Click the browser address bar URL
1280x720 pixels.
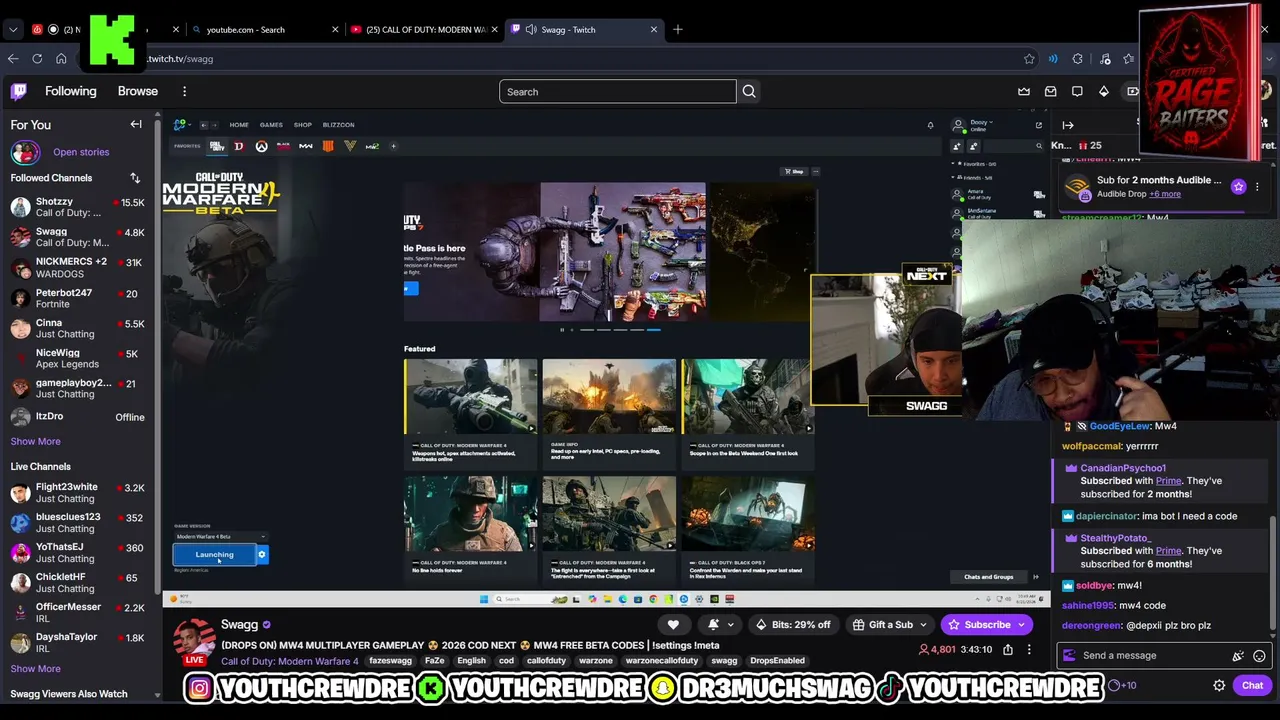coord(180,59)
